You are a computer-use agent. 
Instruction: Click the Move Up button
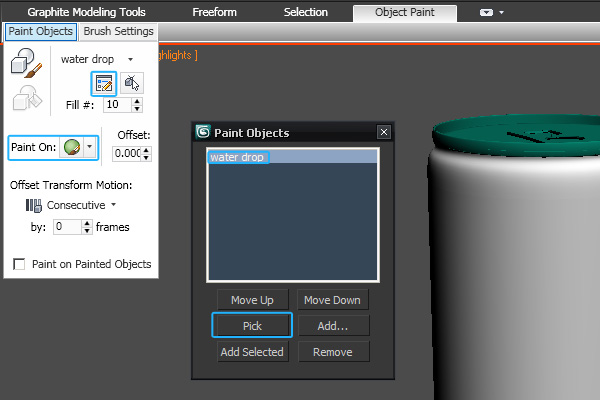pos(253,300)
